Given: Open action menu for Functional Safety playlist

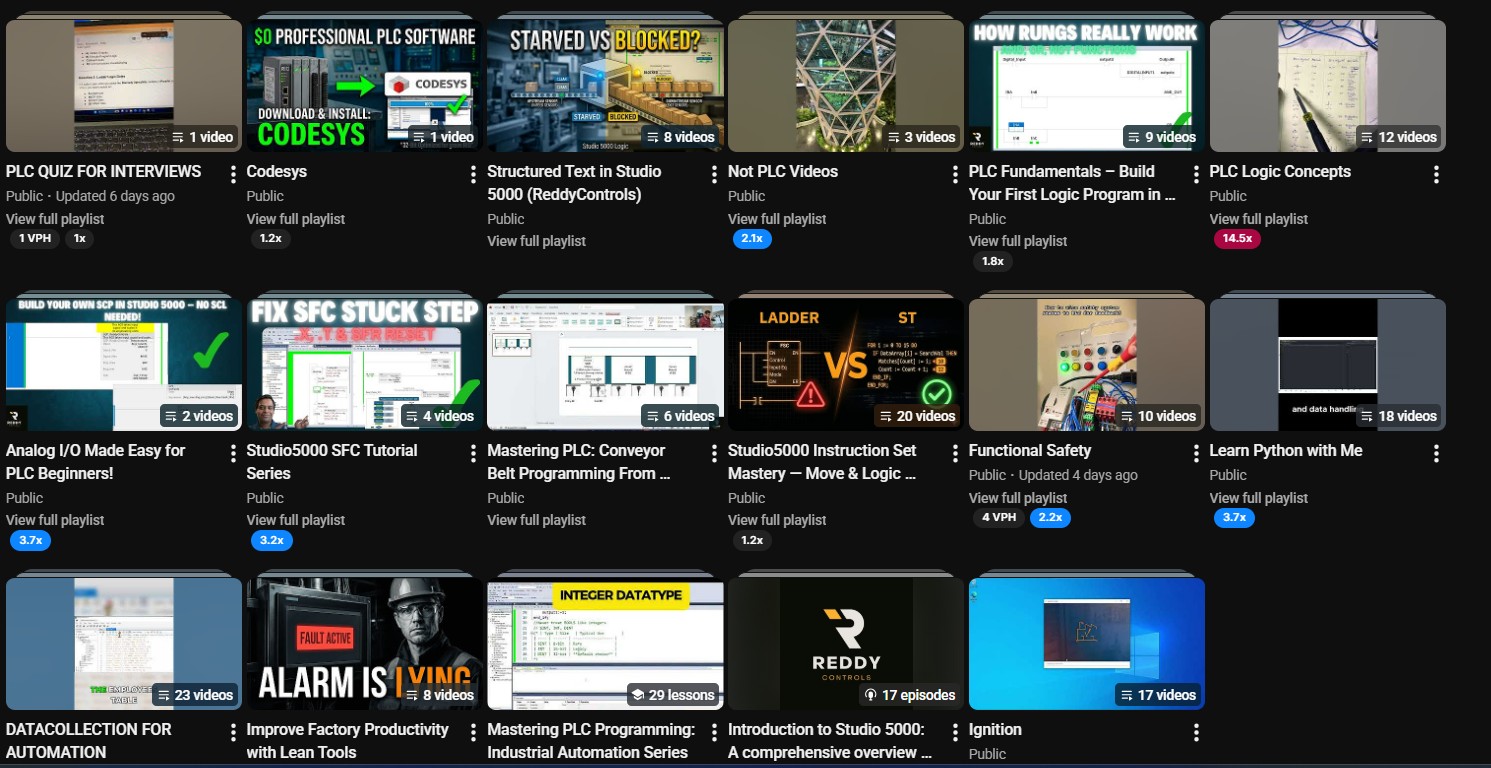Looking at the screenshot, I should click(x=1196, y=454).
